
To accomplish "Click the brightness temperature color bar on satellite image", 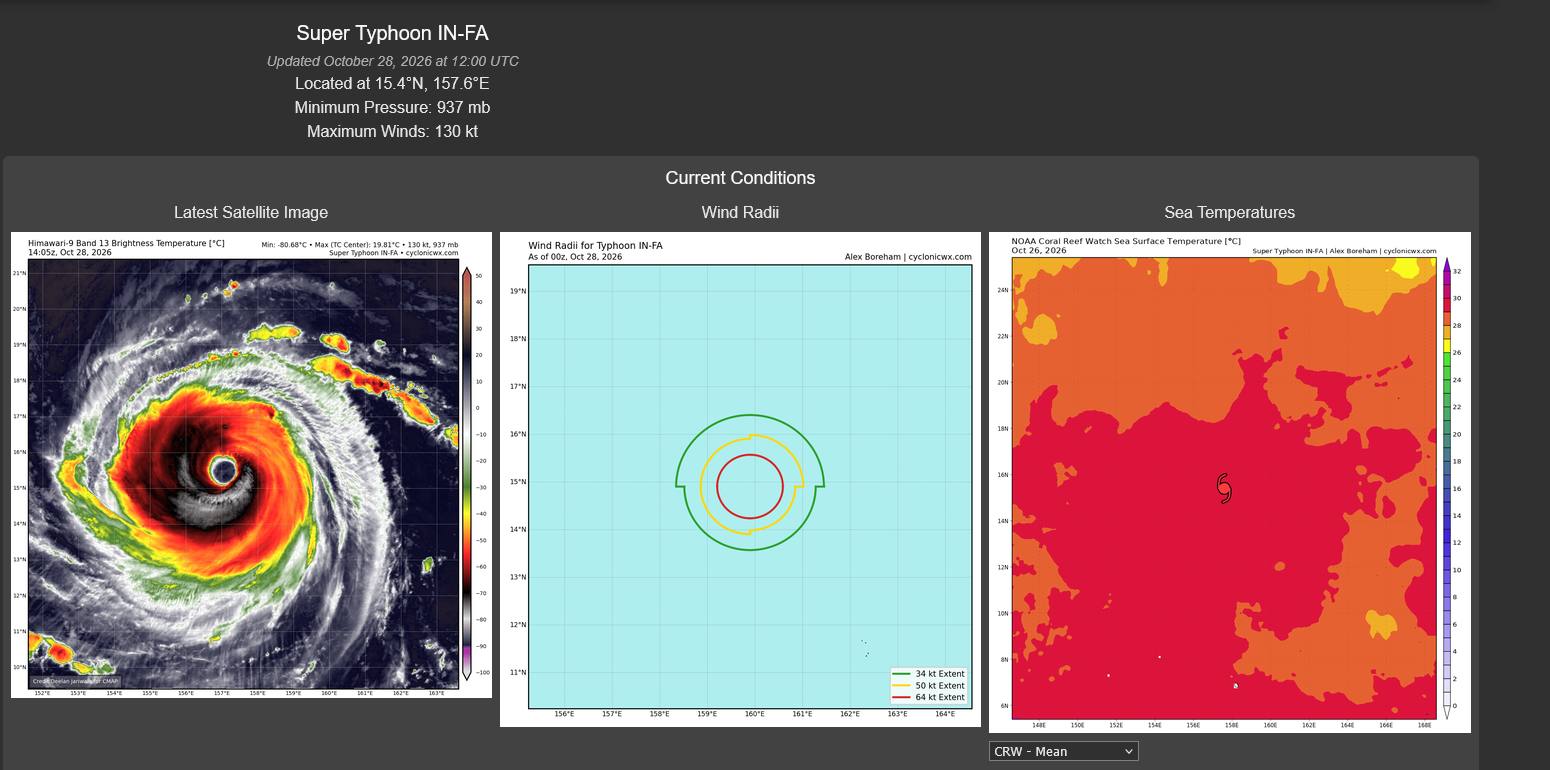I will [x=465, y=474].
